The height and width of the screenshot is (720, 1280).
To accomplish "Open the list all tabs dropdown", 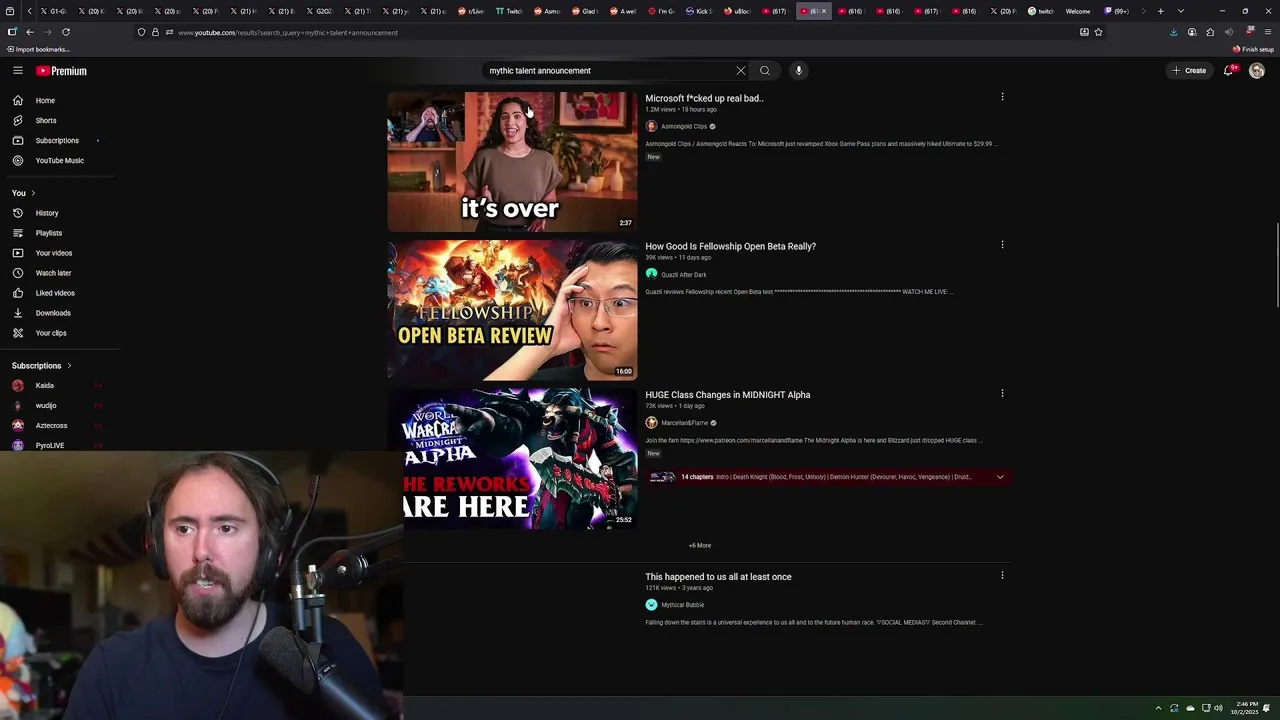I will click(x=1181, y=11).
